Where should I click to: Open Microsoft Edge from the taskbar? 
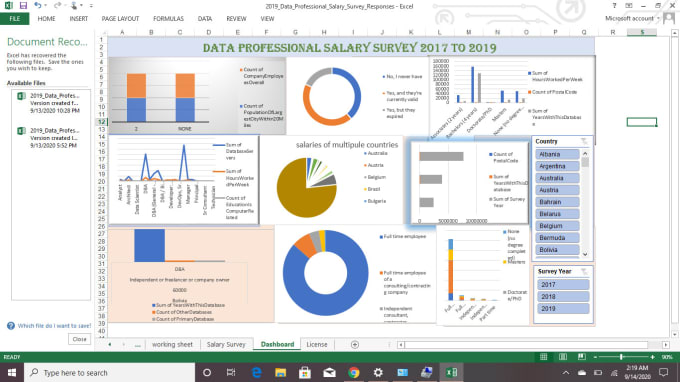click(256, 372)
